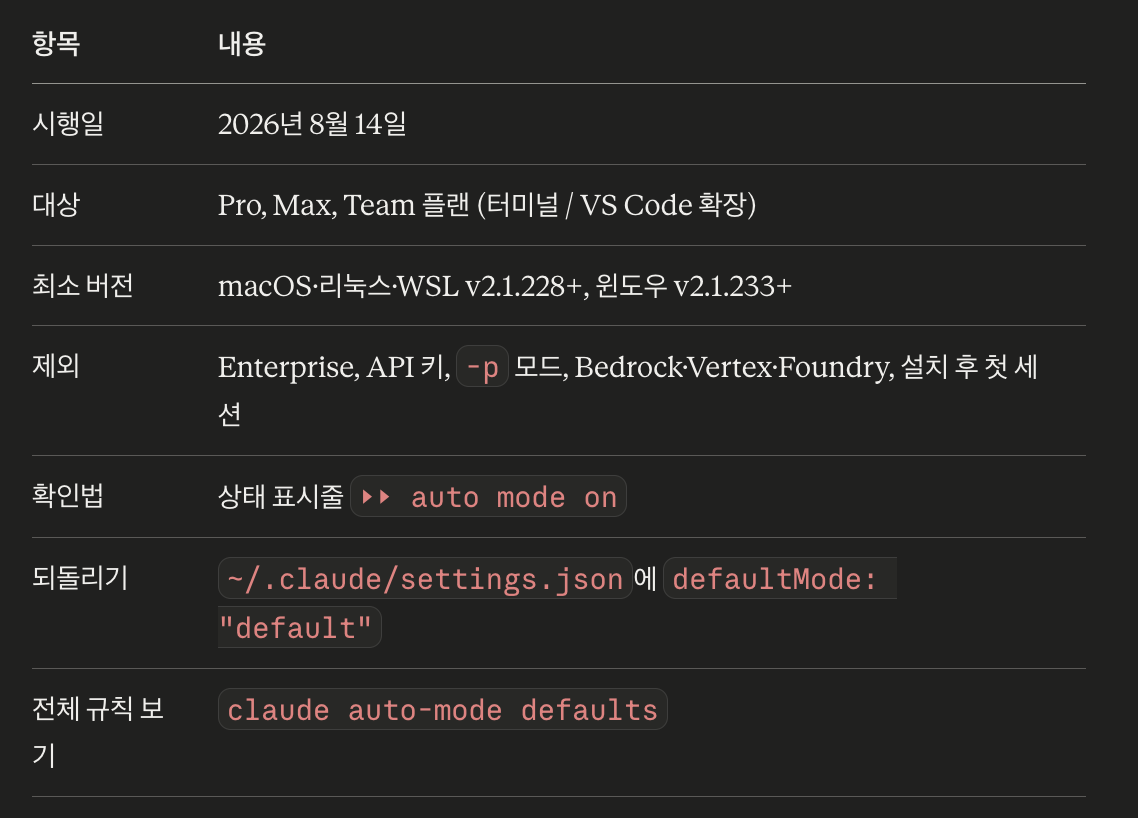Select the 대상 row label
This screenshot has width=1138, height=818.
[56, 205]
